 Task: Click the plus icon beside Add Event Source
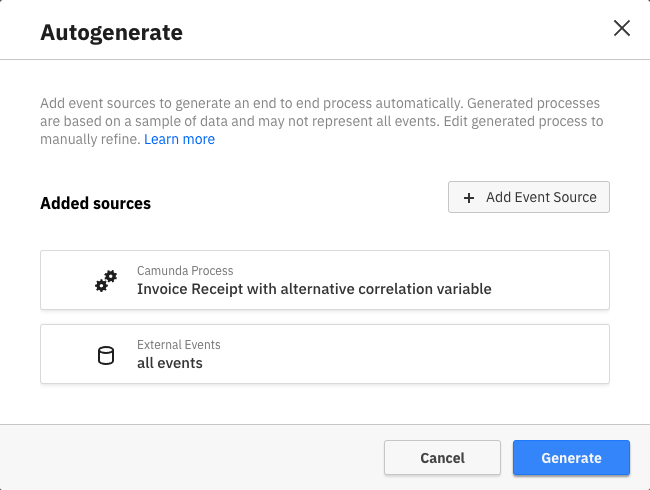[469, 197]
